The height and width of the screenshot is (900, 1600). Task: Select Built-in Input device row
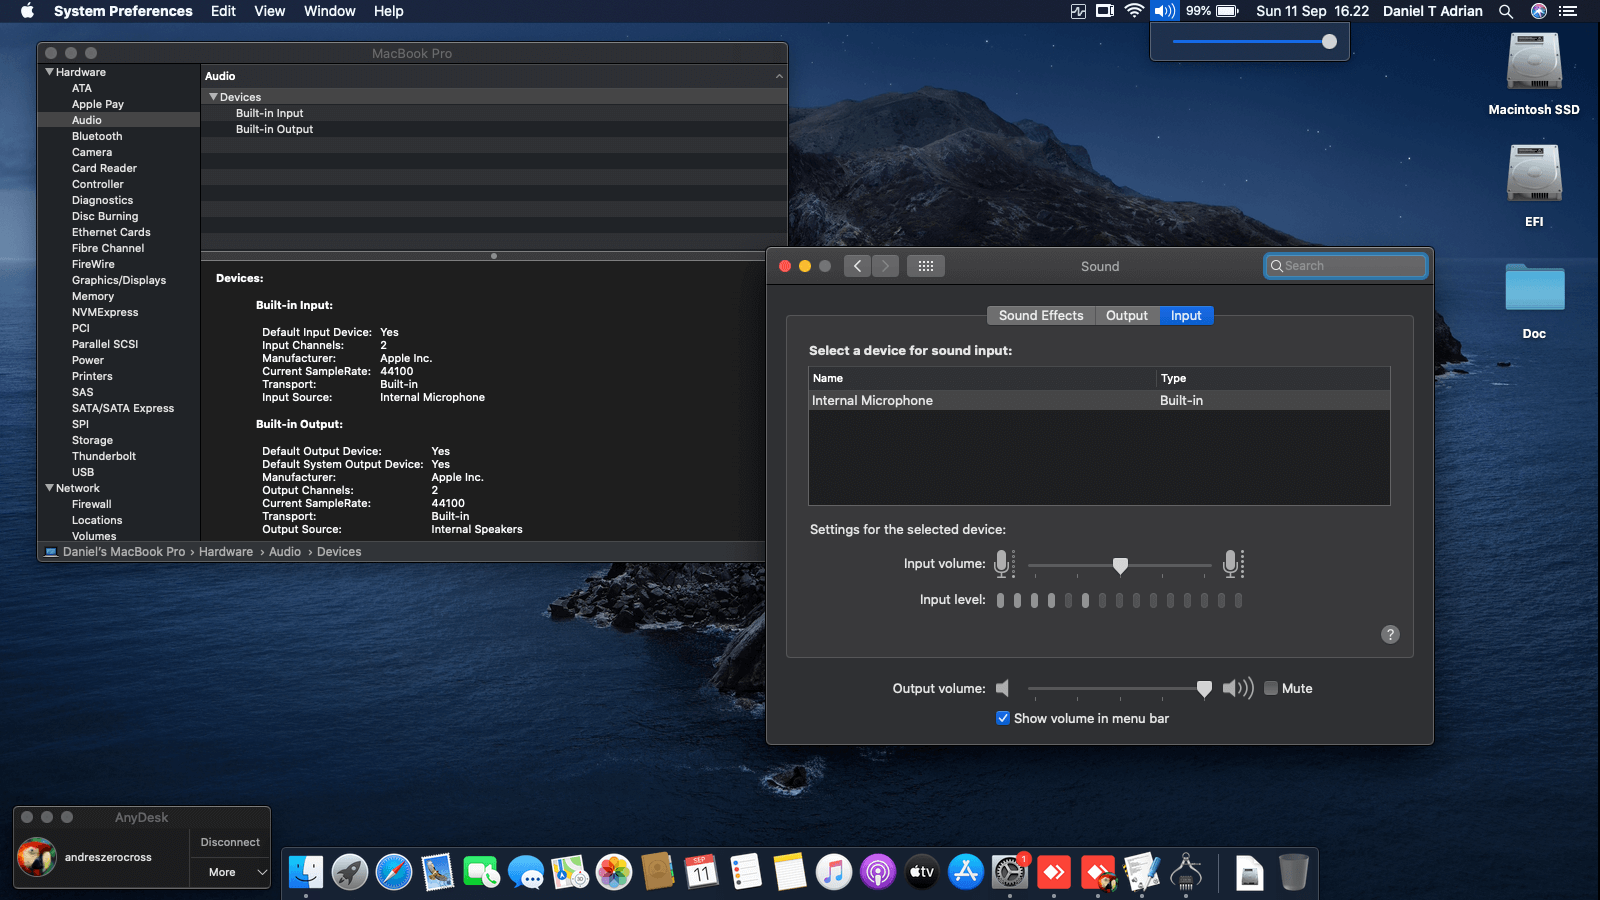pos(494,113)
